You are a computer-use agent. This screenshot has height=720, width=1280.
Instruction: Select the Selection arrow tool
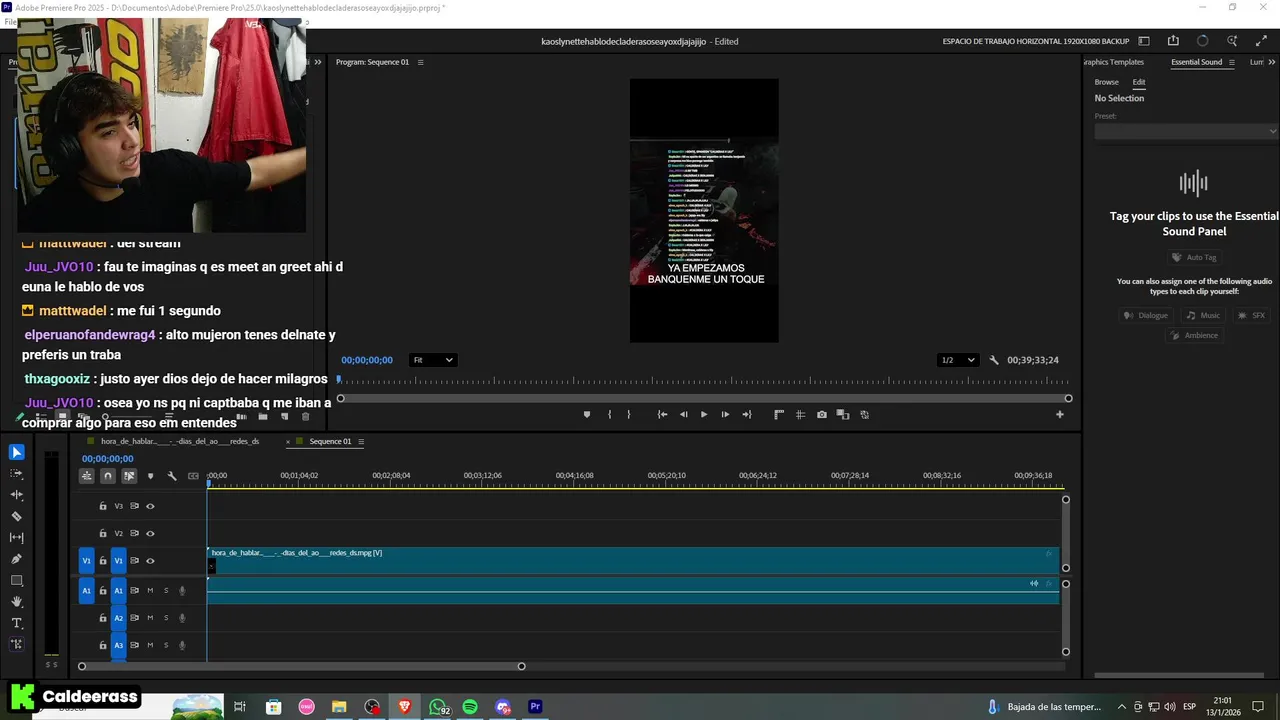[16, 452]
